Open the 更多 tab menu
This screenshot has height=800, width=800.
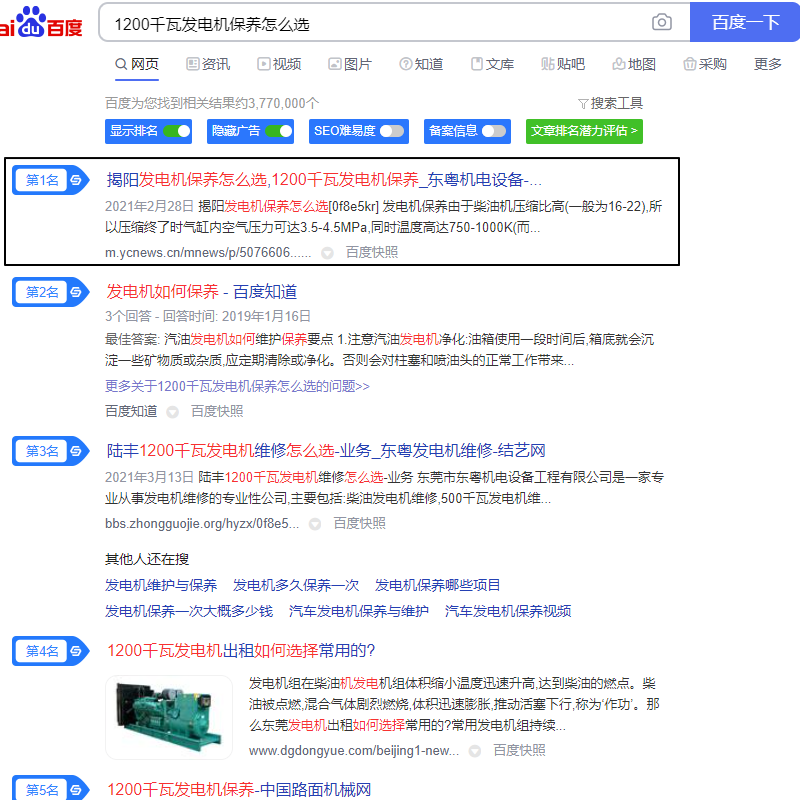[768, 64]
